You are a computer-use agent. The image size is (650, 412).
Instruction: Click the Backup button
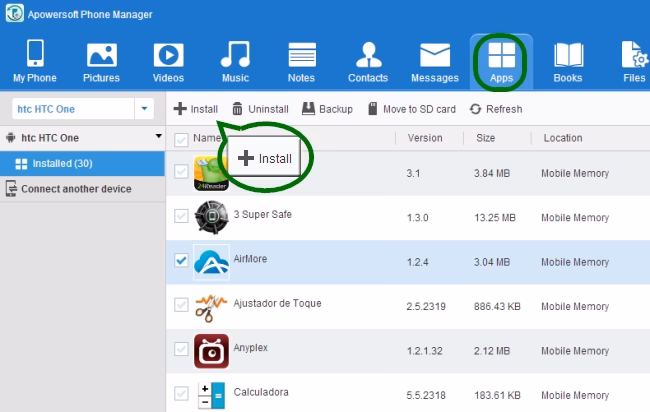point(327,109)
